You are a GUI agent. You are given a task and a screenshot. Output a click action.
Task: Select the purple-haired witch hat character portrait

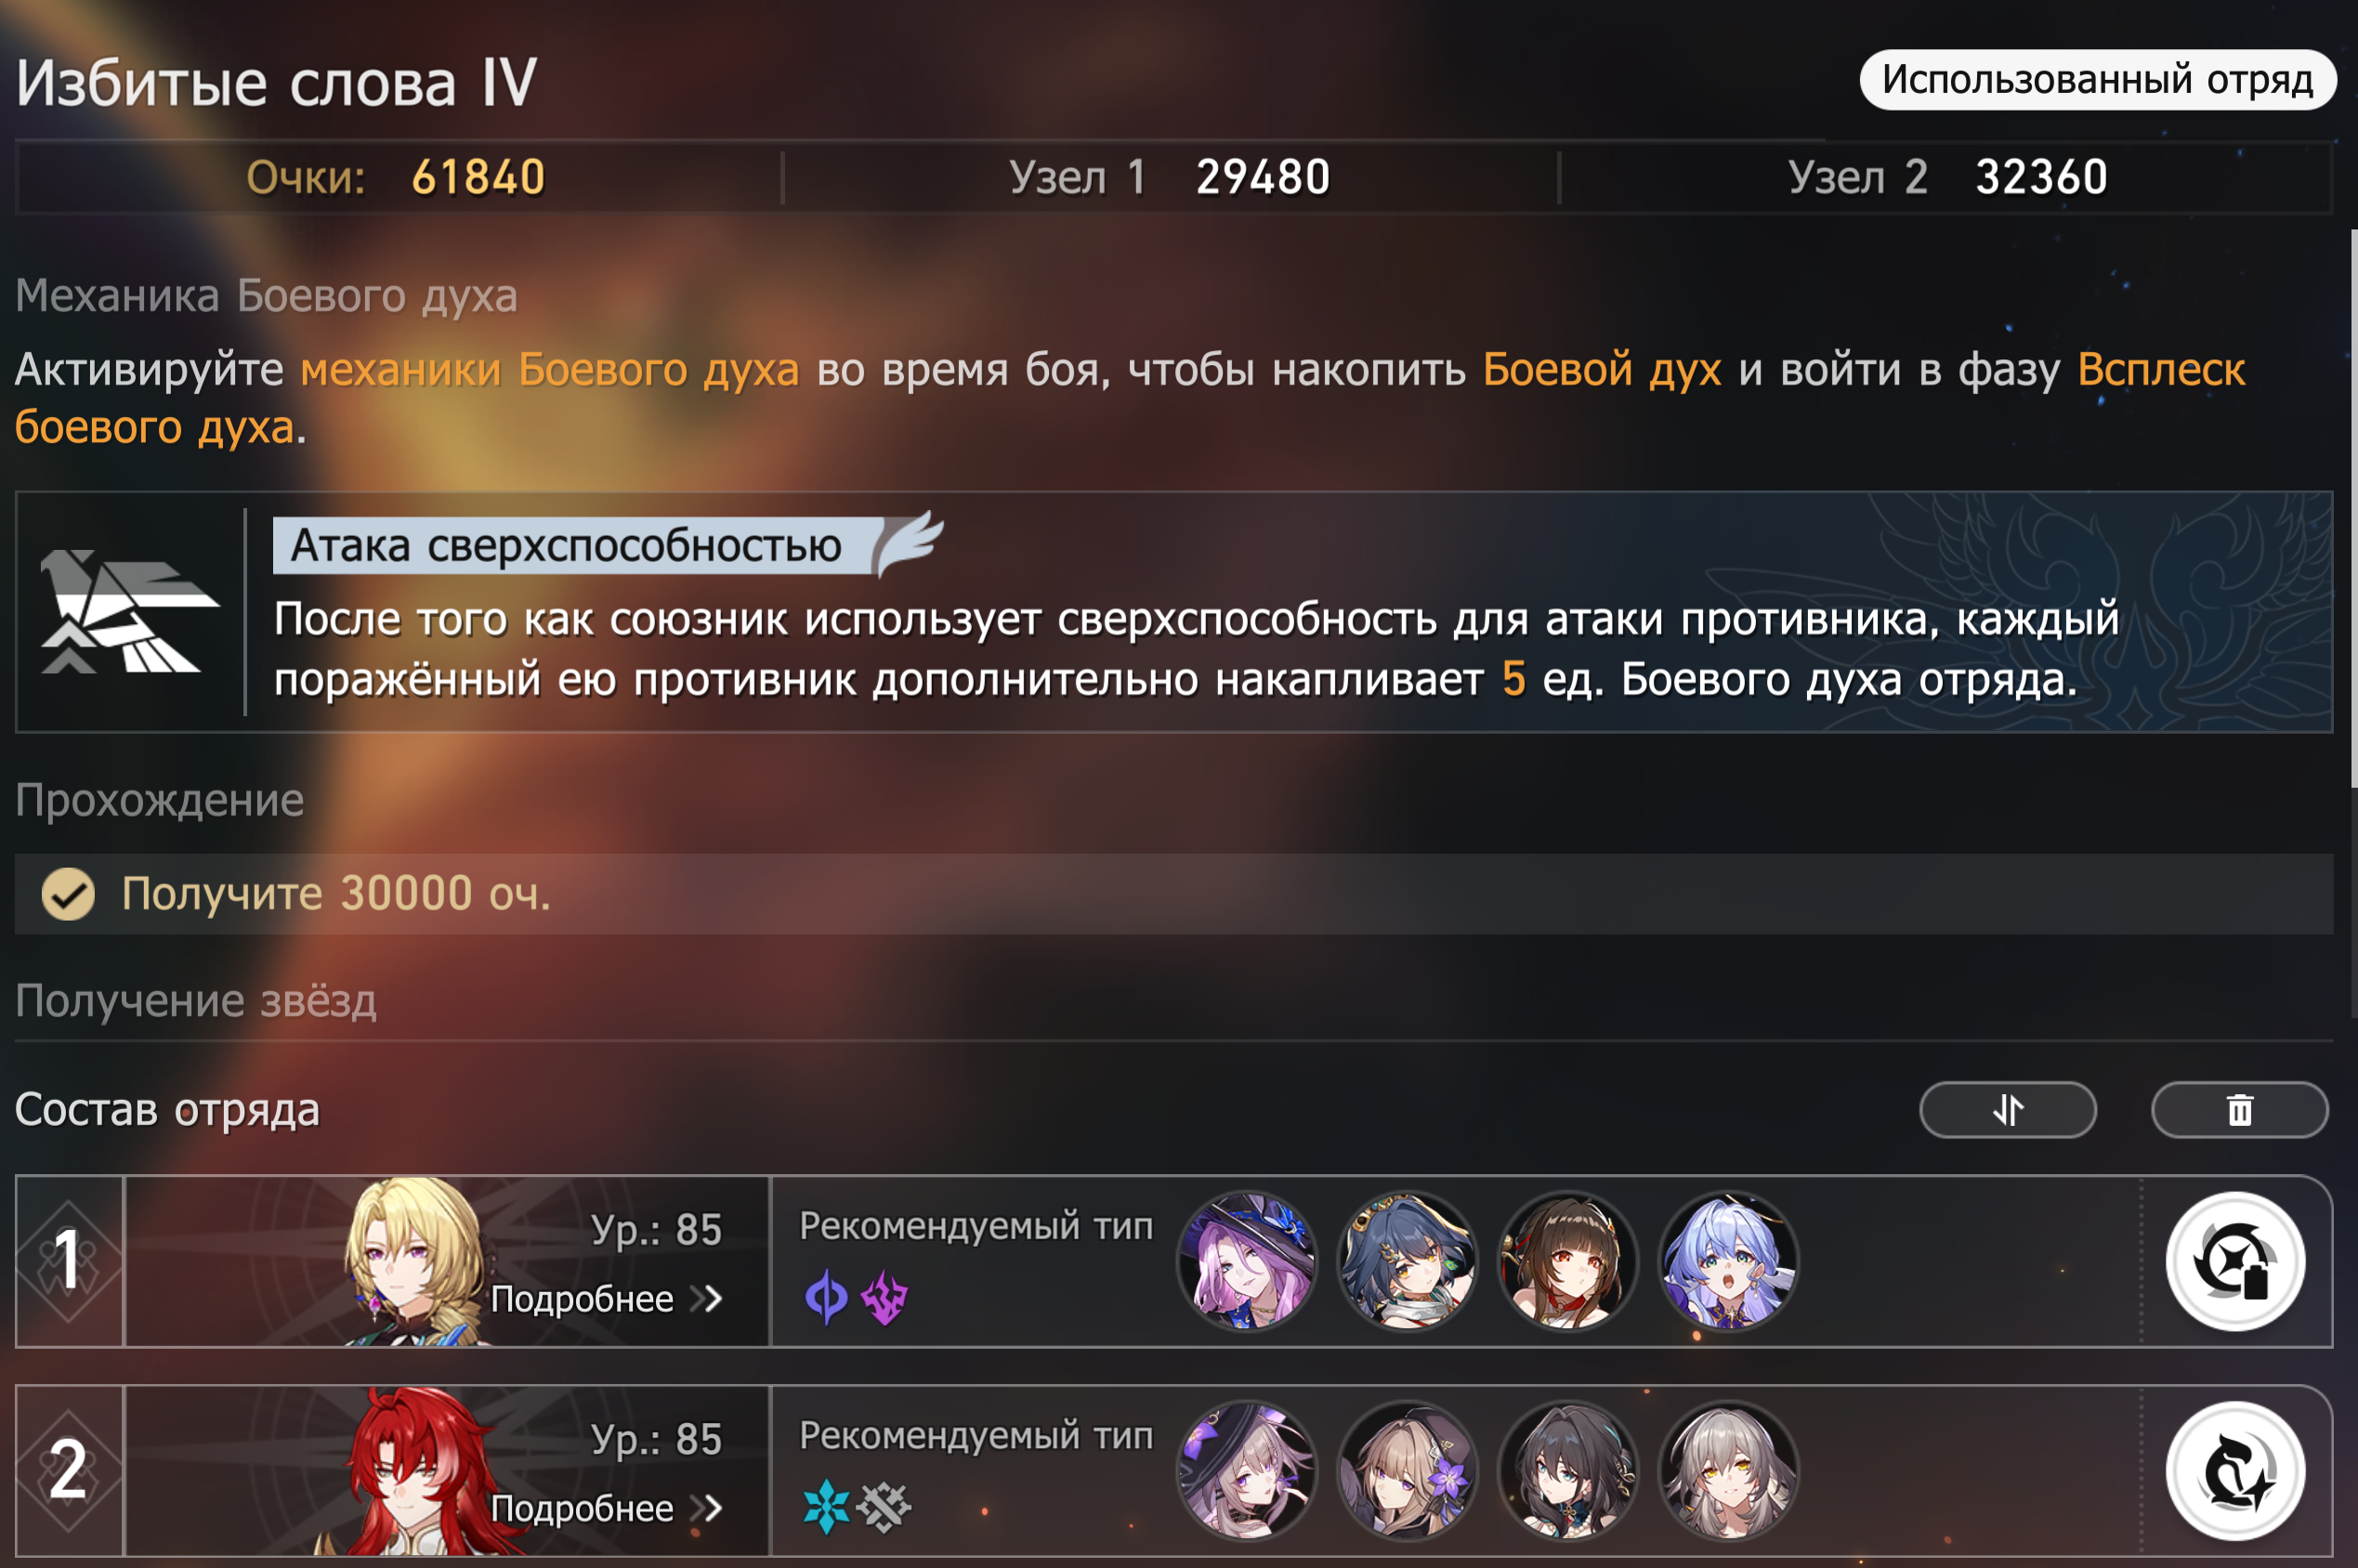(1246, 1261)
